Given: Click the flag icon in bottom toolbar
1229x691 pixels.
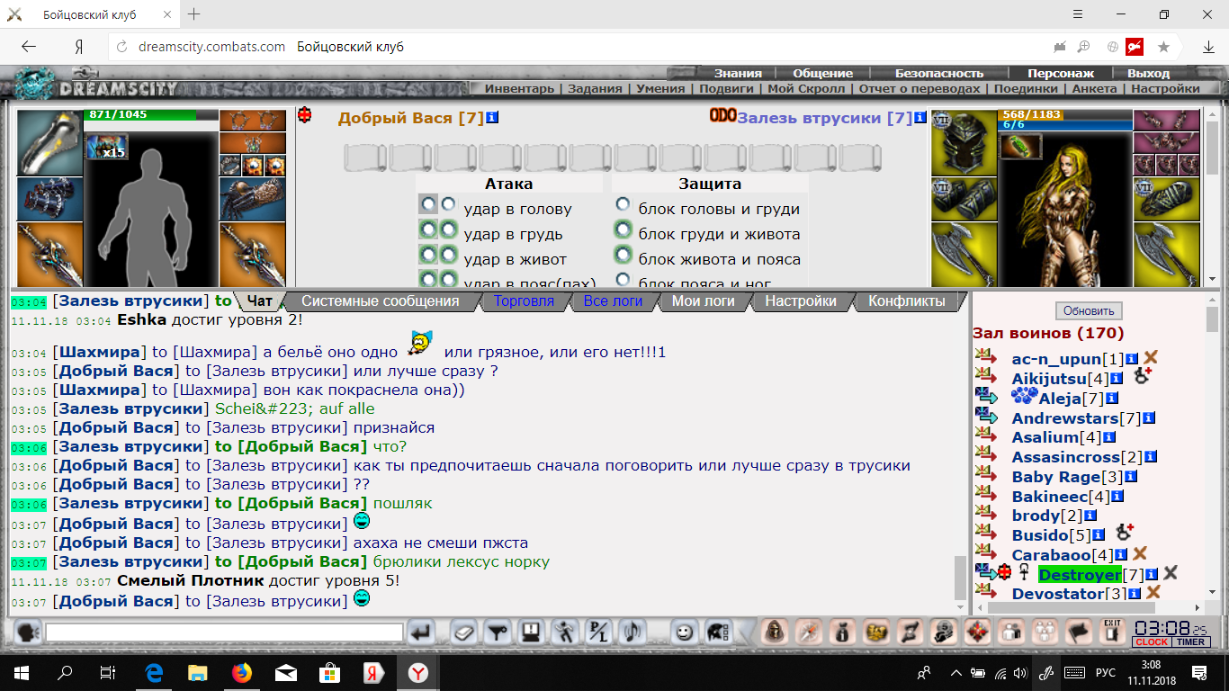Looking at the screenshot, I should pyautogui.click(x=1077, y=632).
